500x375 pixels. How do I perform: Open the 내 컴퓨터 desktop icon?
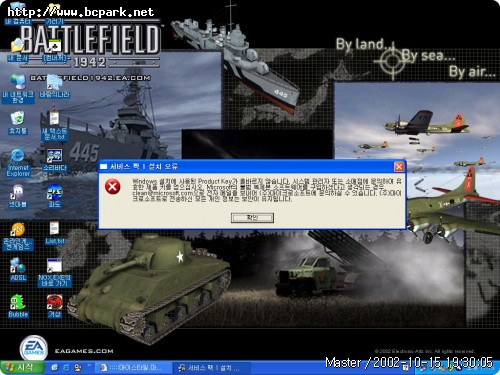coord(18,12)
